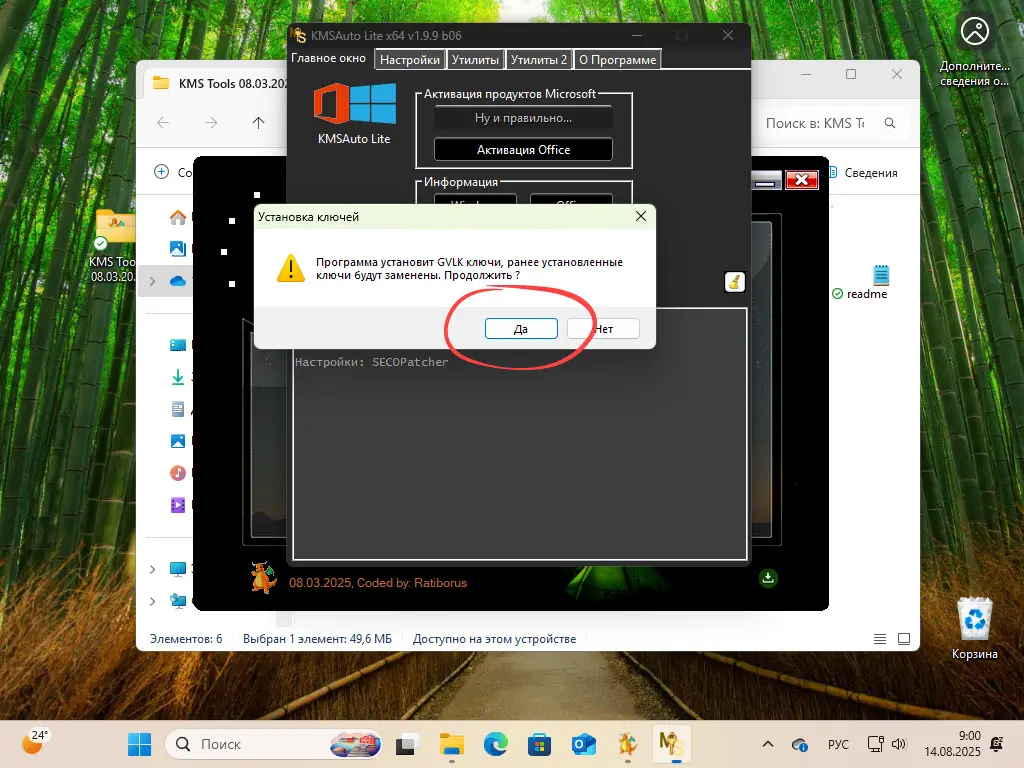1024x768 pixels.
Task: Click the green download icon in KMSAuto window
Action: click(x=768, y=578)
